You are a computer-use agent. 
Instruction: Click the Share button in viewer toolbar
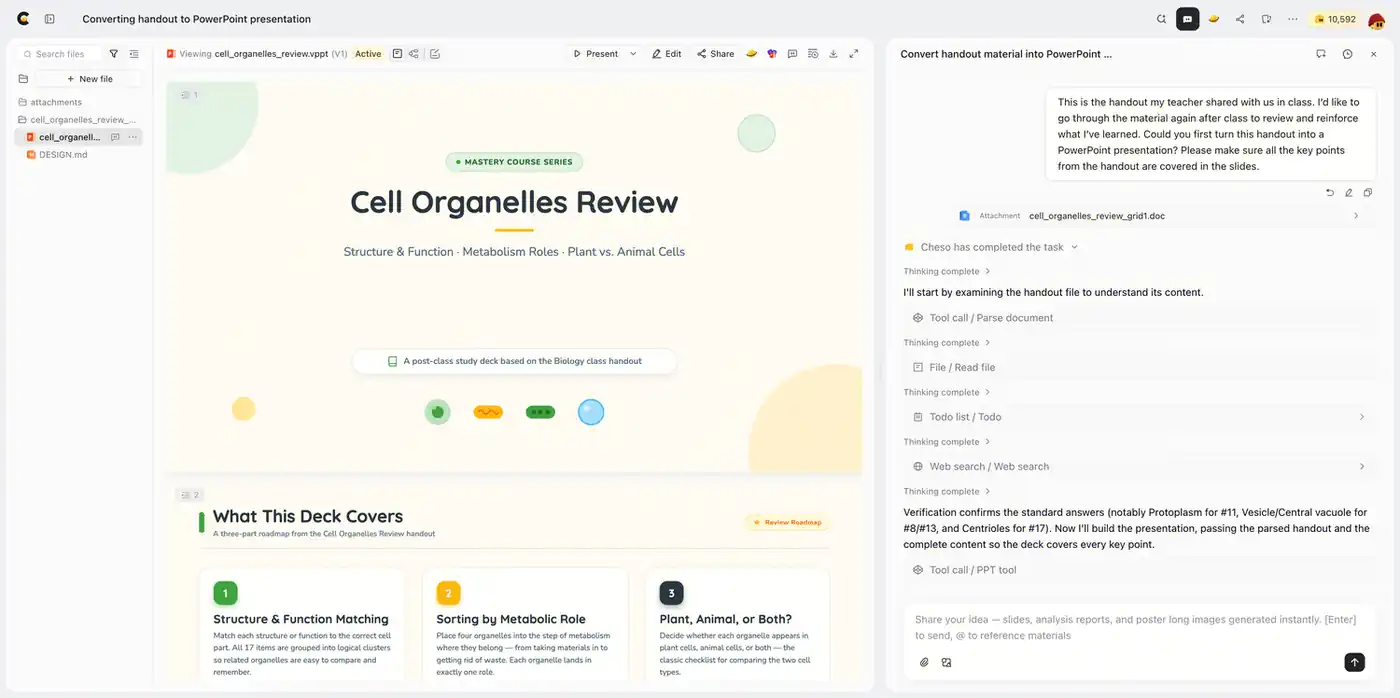point(716,54)
